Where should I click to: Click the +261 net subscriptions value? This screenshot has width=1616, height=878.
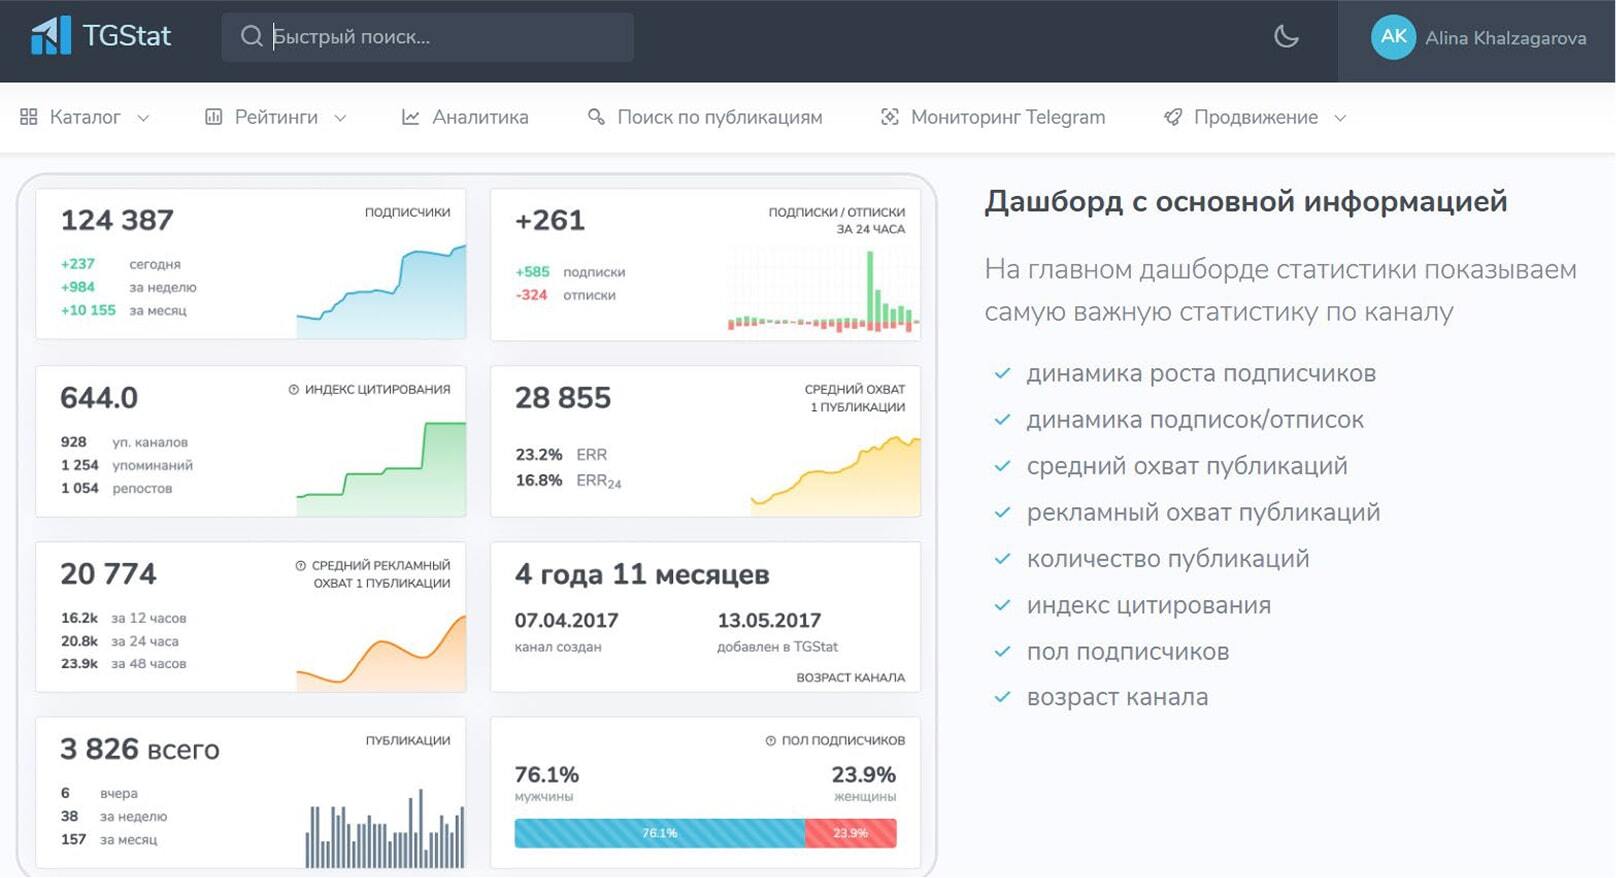pyautogui.click(x=550, y=220)
